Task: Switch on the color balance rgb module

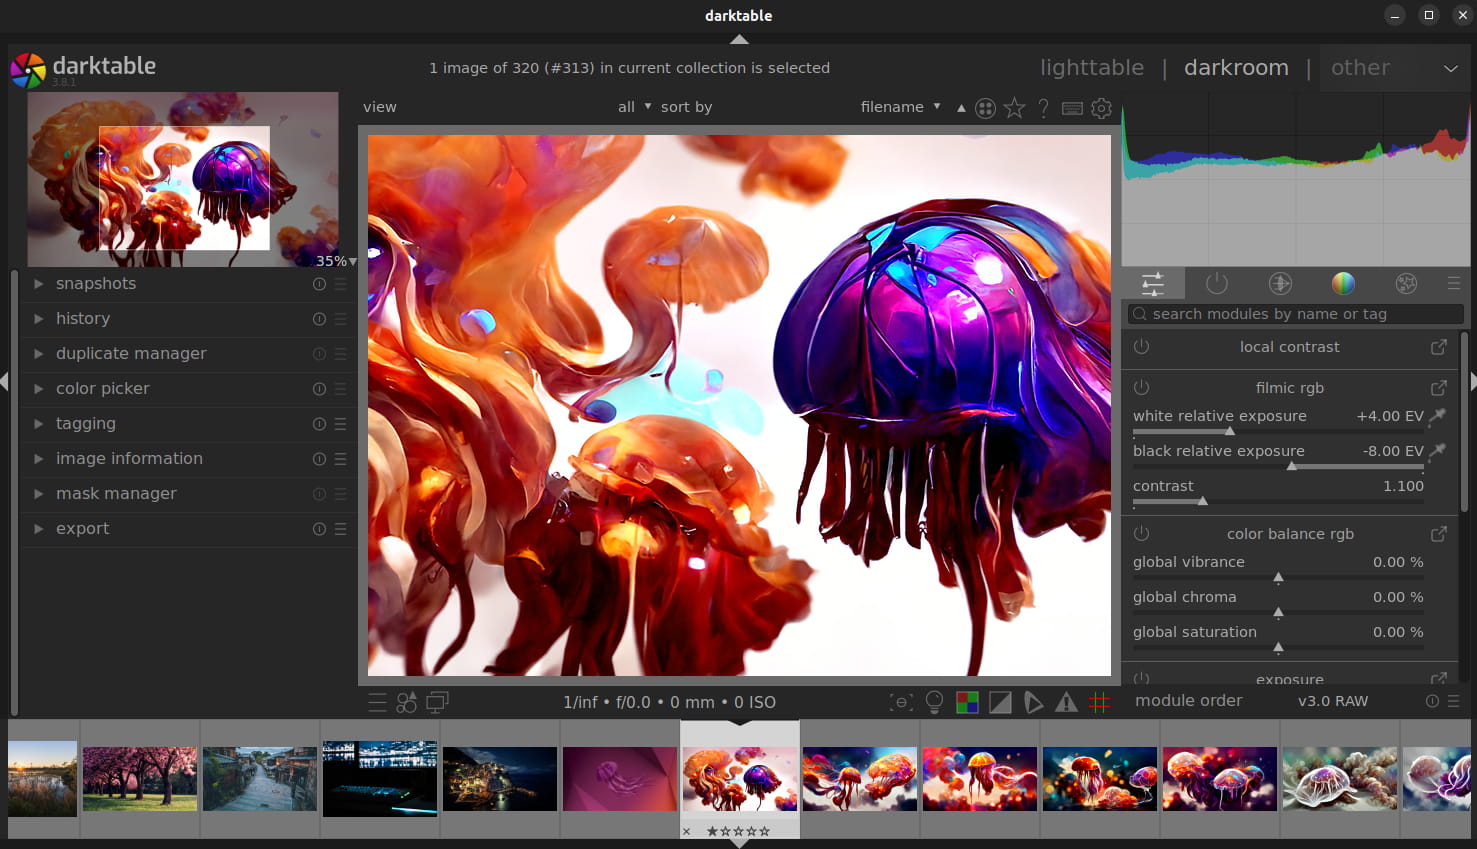Action: tap(1141, 533)
